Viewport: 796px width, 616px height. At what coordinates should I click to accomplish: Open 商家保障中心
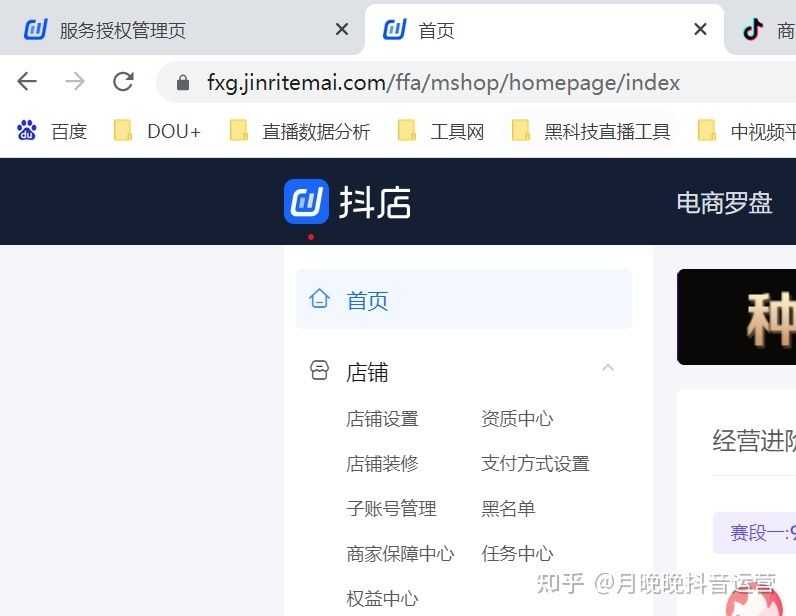click(401, 554)
